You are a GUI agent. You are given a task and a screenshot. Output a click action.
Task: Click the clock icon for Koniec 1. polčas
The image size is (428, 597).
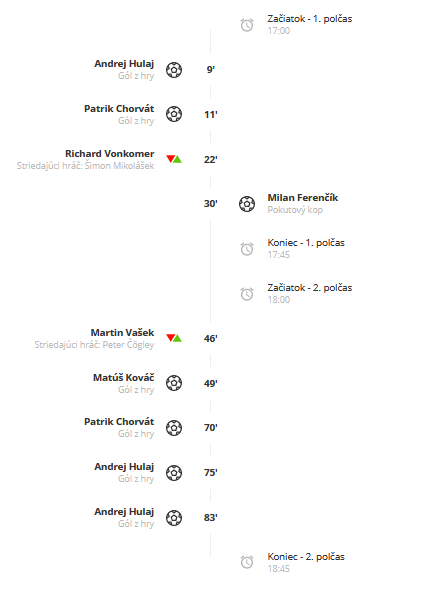pos(247,249)
